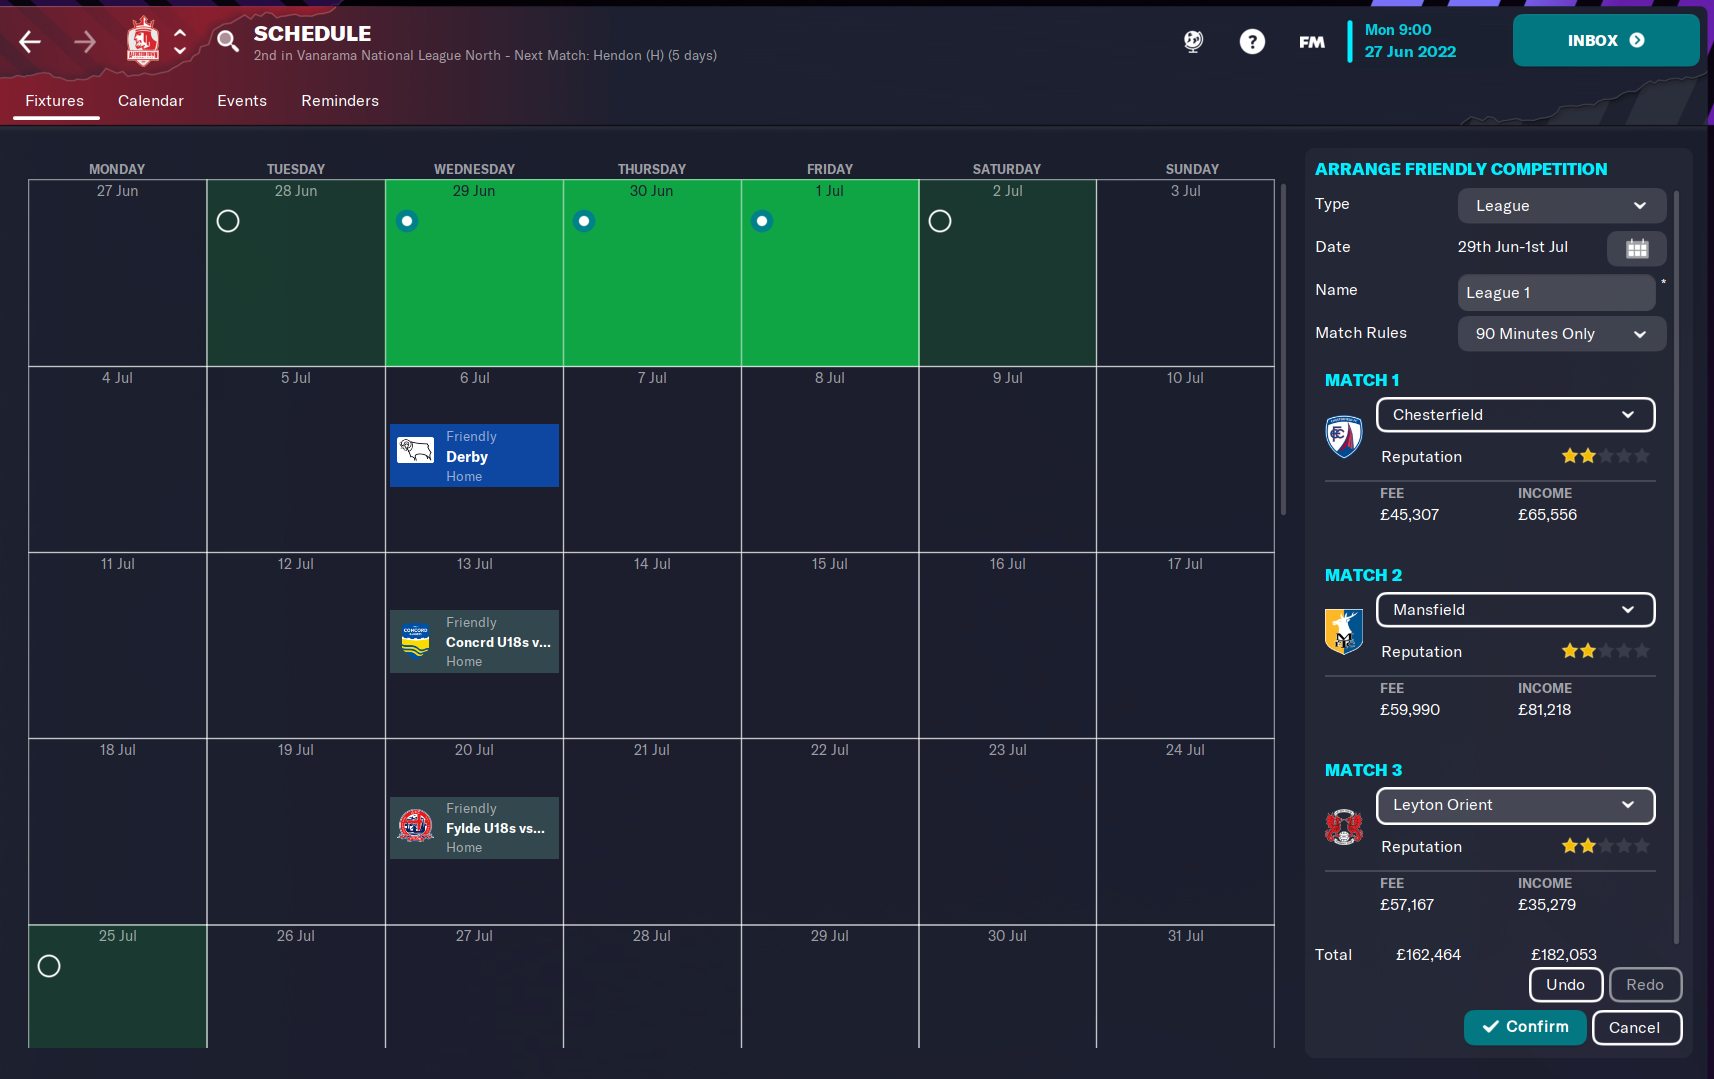Click Chesterfield reputation stars
The image size is (1714, 1079).
click(x=1605, y=456)
